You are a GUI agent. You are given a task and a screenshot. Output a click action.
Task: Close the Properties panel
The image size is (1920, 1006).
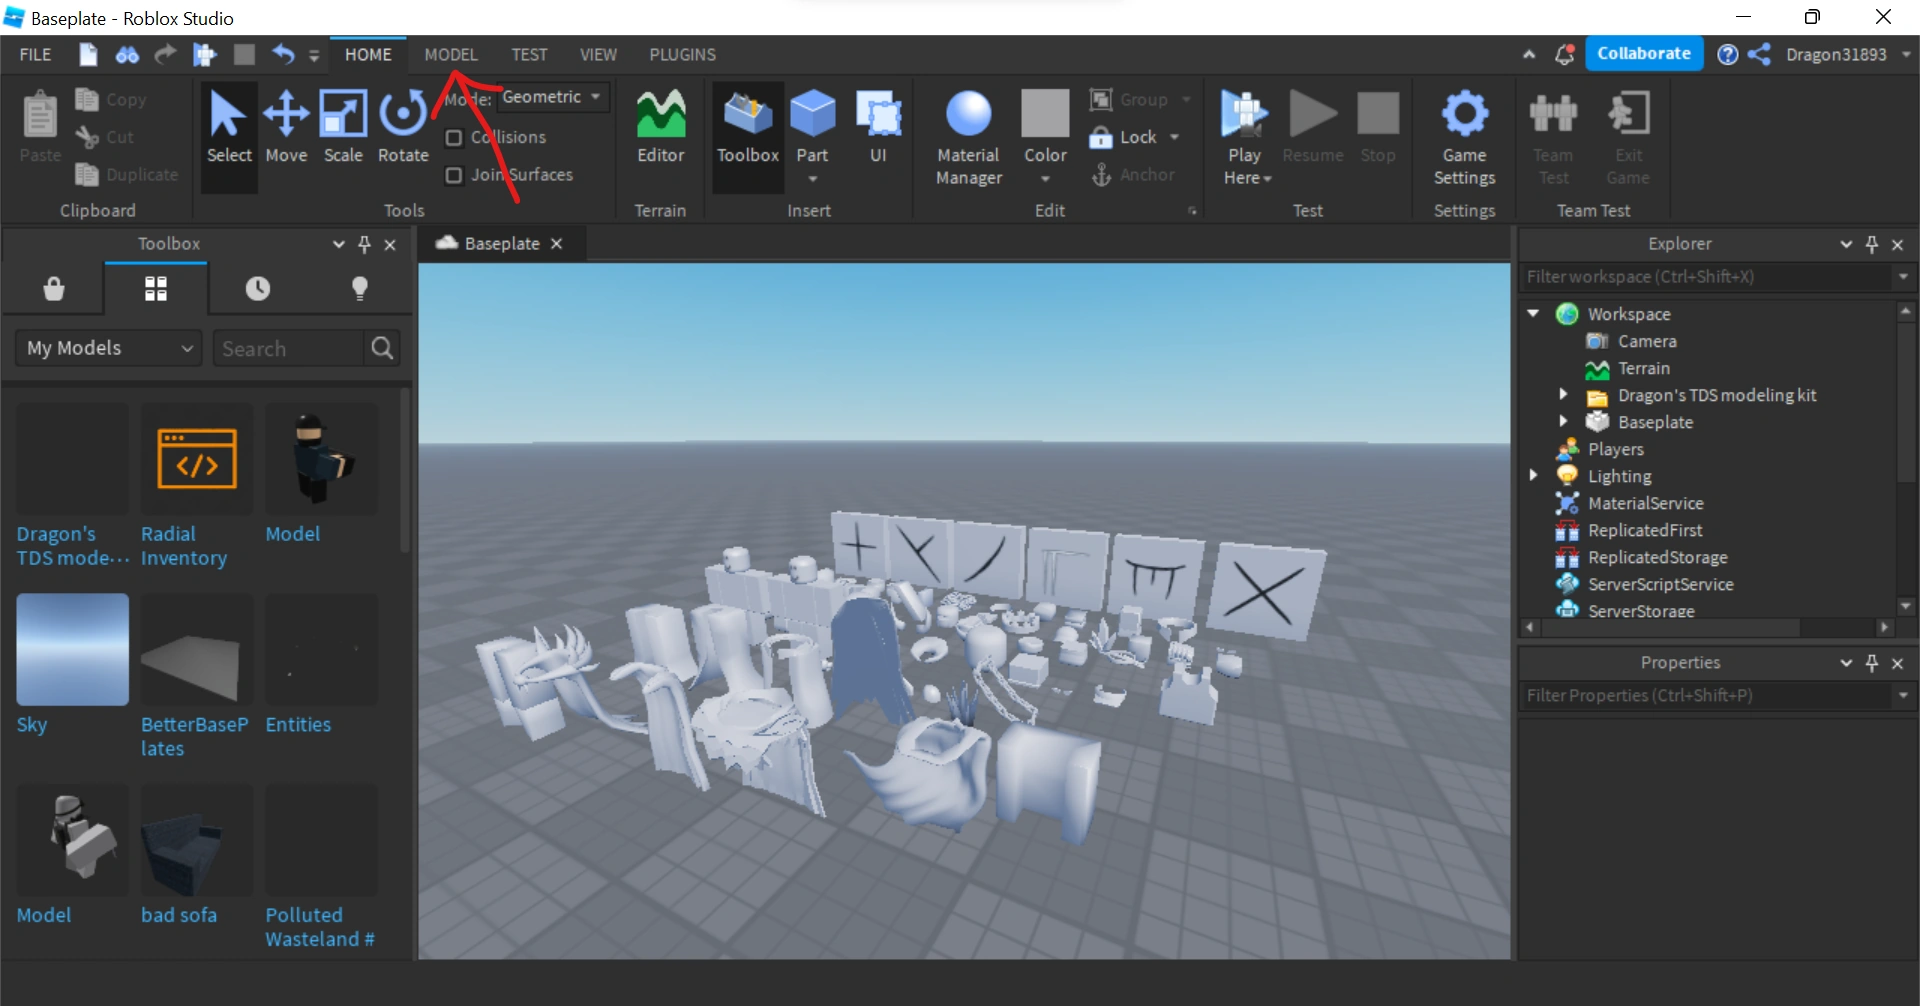point(1898,663)
